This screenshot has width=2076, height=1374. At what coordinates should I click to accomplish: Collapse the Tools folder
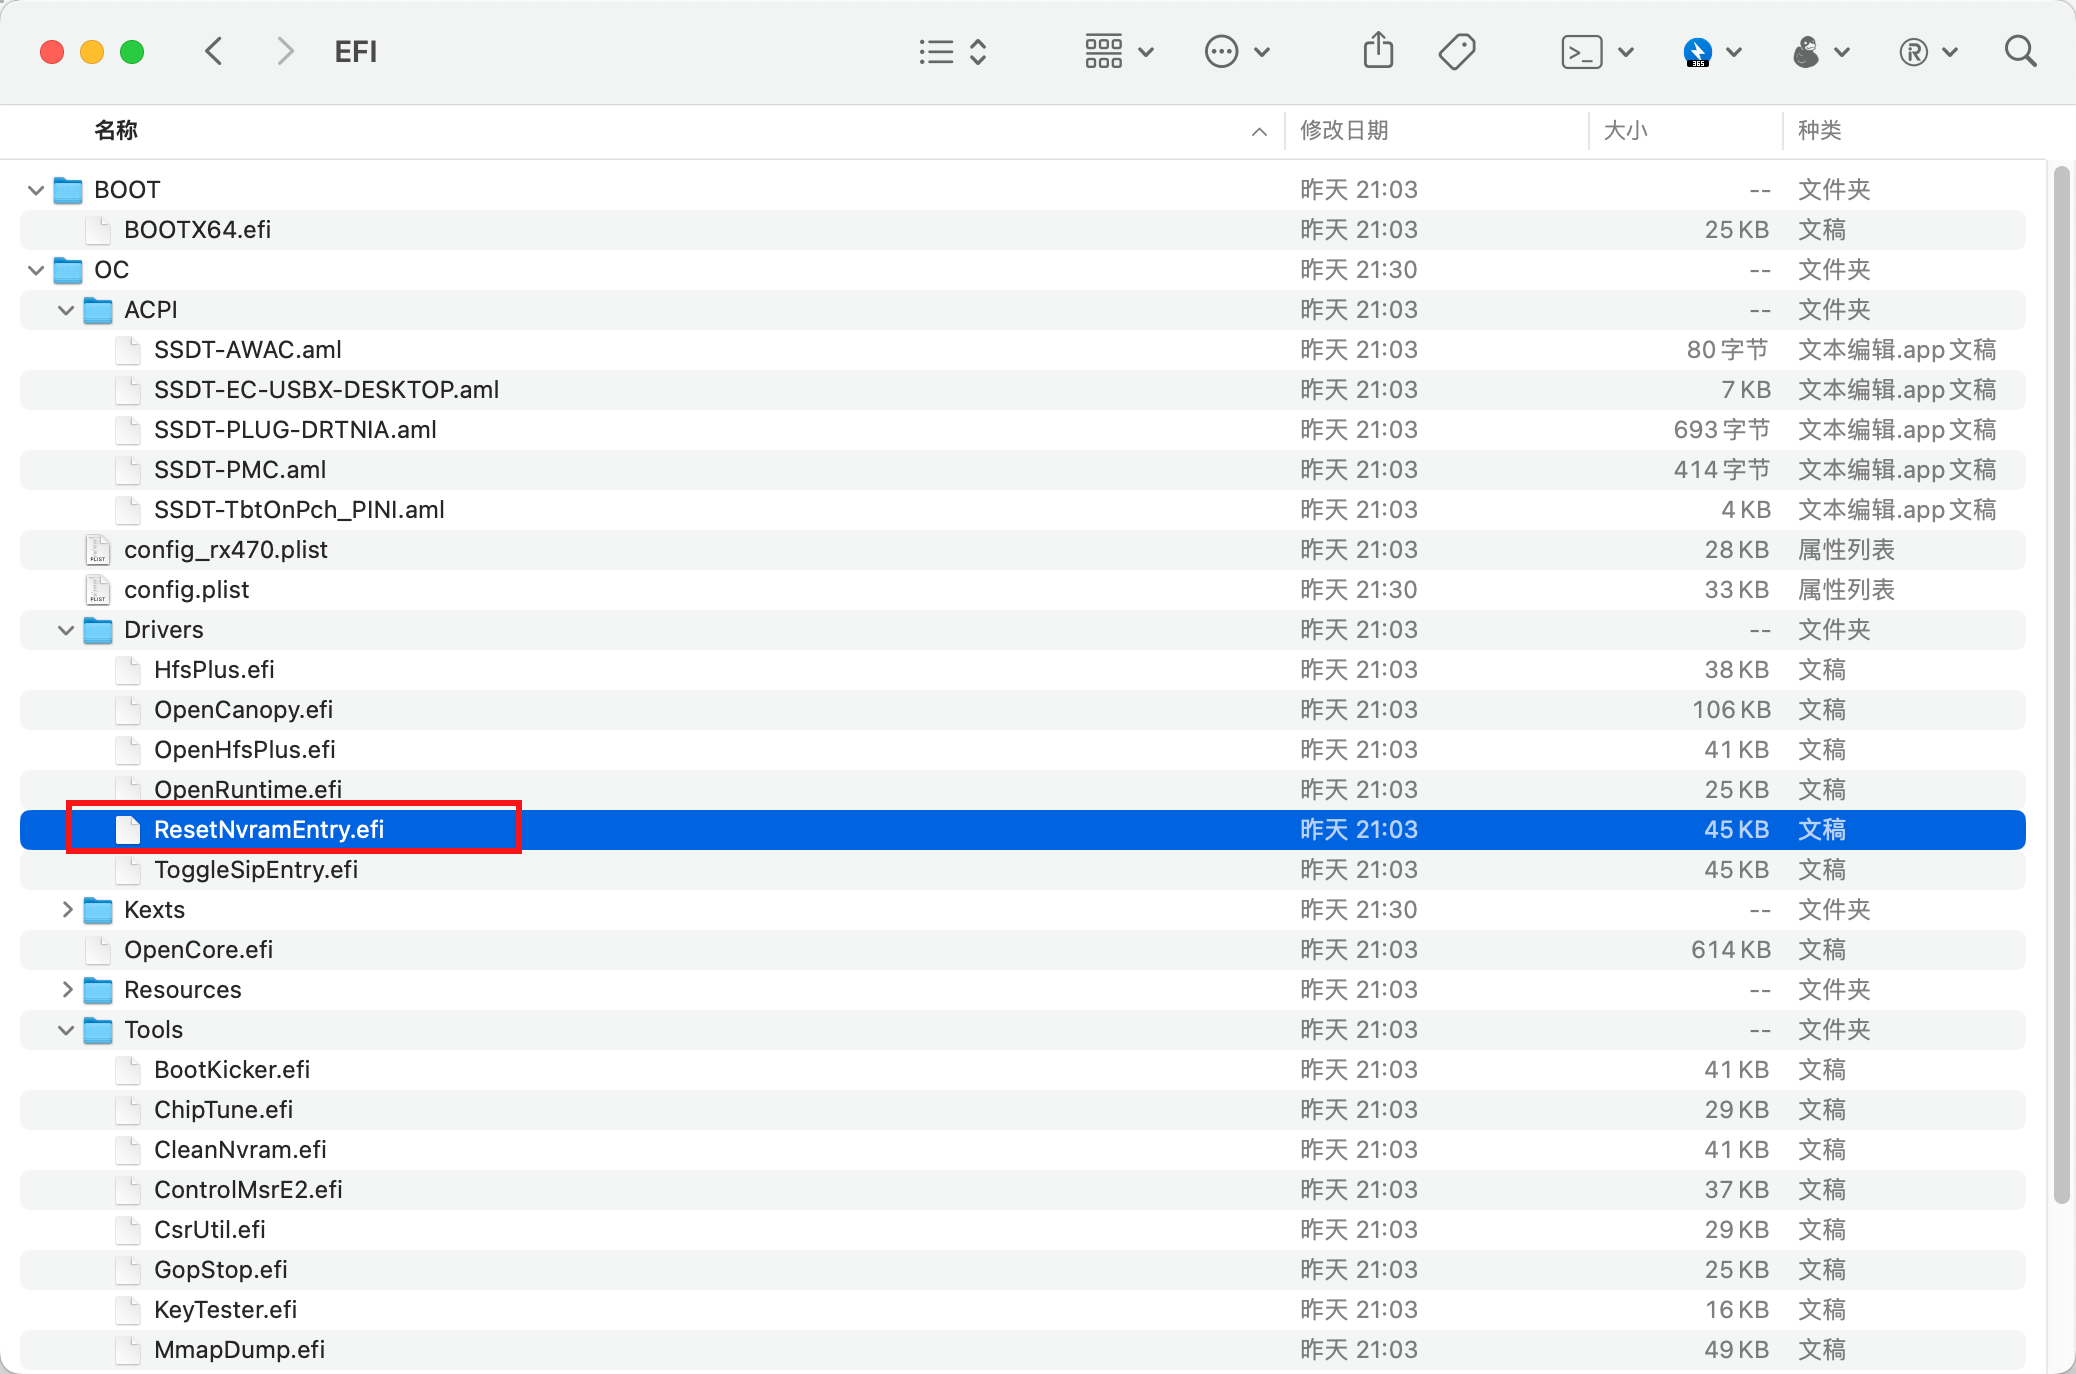pos(66,1030)
